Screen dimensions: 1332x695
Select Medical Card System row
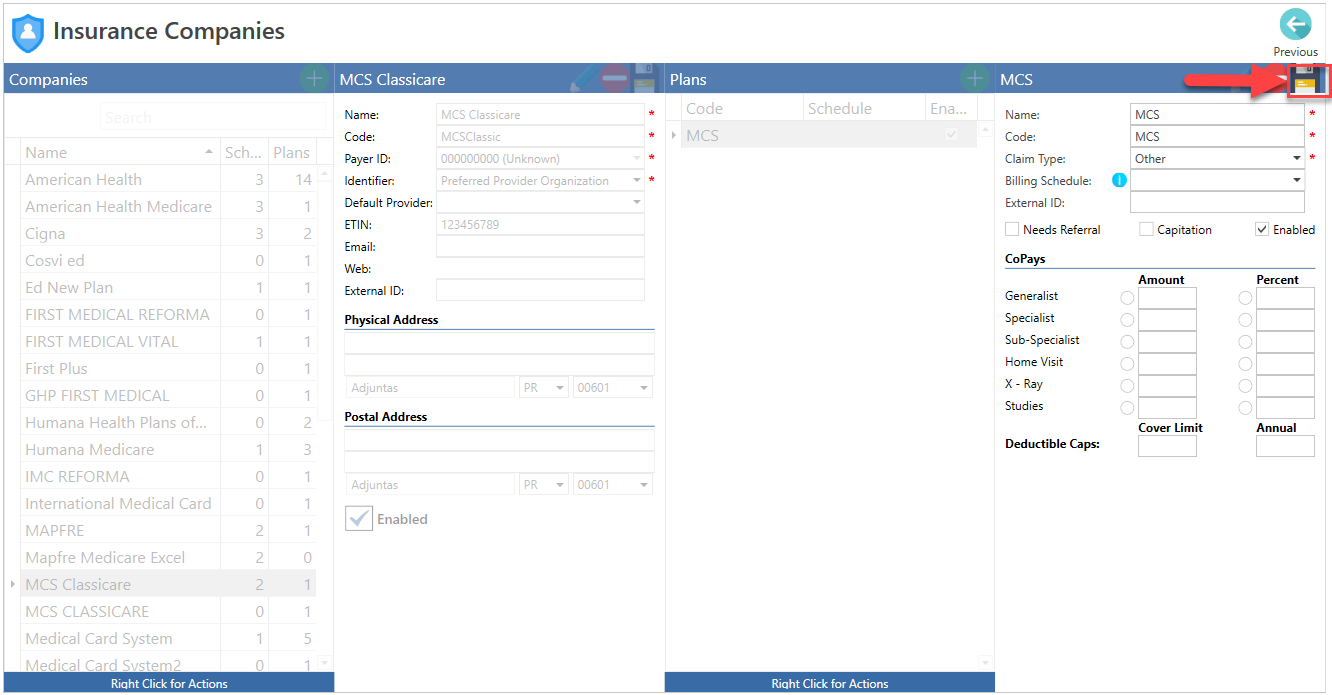click(168, 638)
